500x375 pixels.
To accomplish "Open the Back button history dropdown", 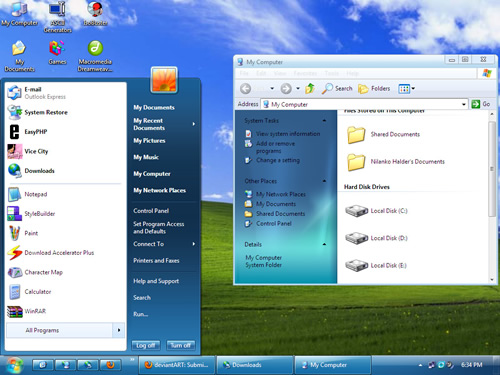I will click(x=272, y=88).
